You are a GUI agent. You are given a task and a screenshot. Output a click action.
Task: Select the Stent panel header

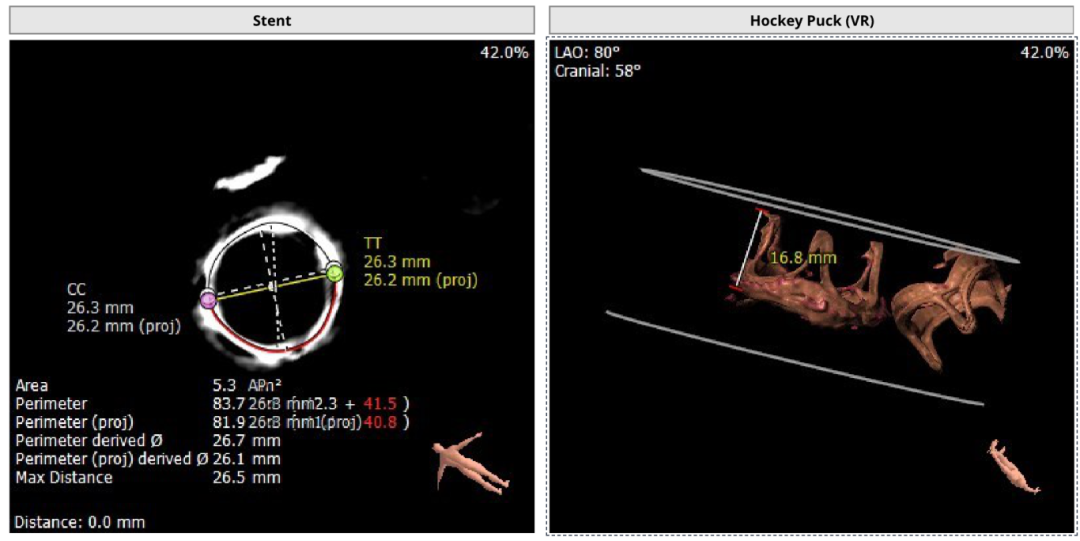[271, 20]
